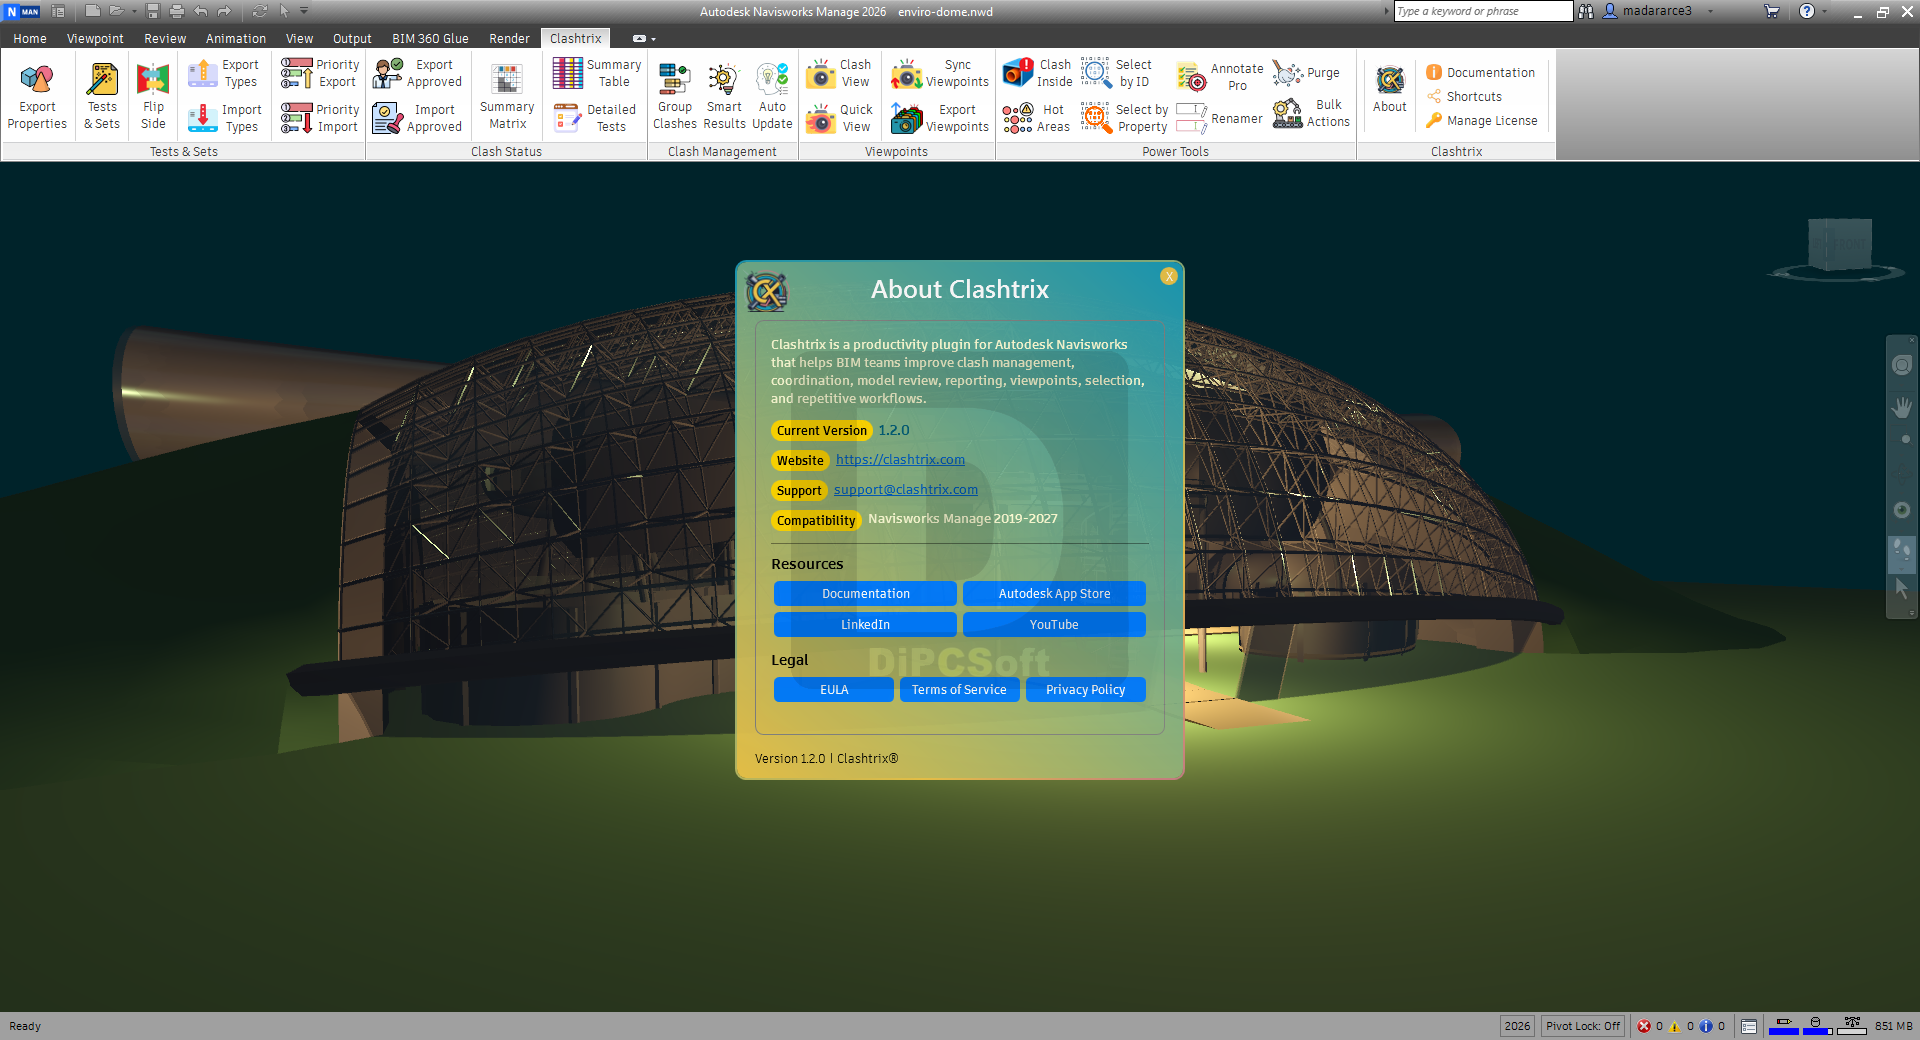Switch to the Viewpoint ribbon tab
Image resolution: width=1920 pixels, height=1040 pixels.
[95, 39]
